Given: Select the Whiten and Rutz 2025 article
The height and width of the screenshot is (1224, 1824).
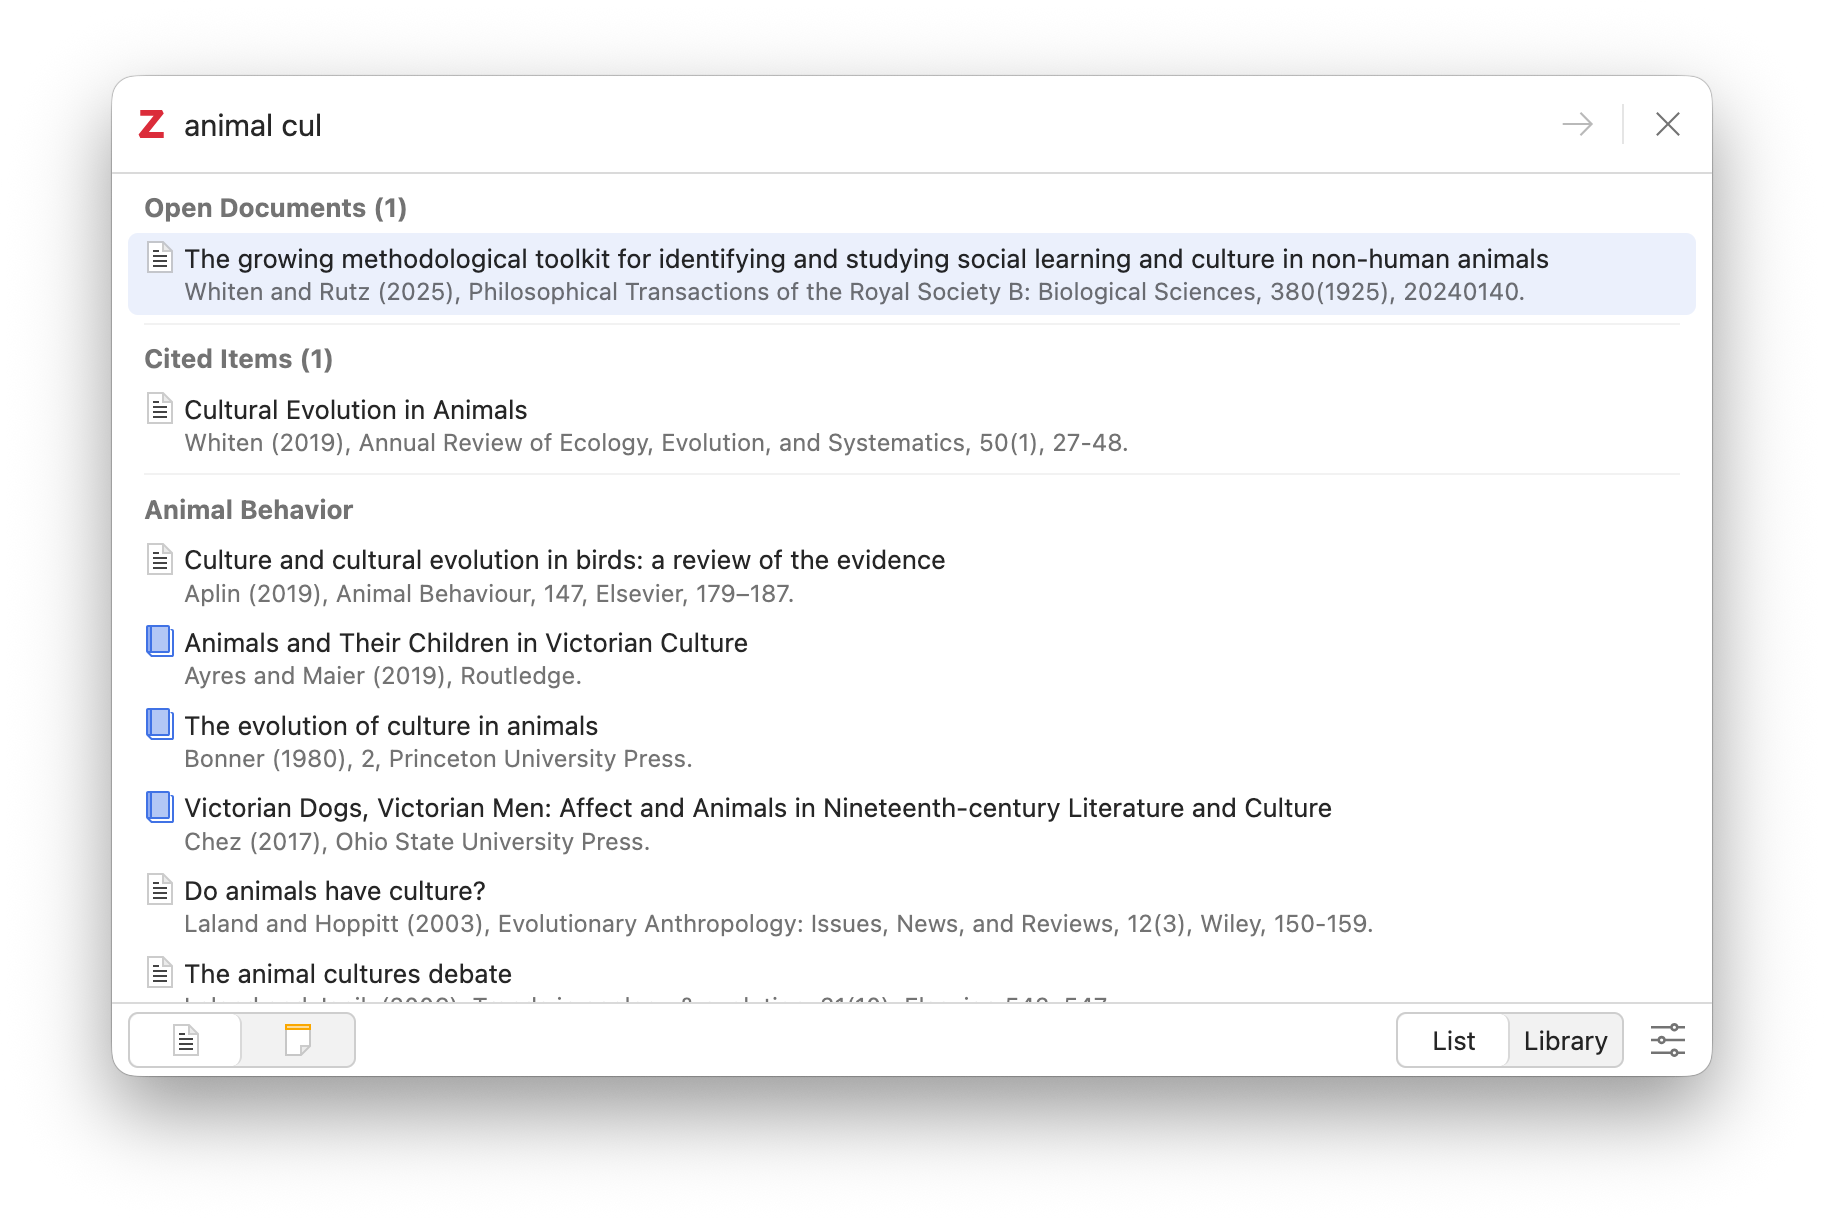Looking at the screenshot, I should 865,274.
